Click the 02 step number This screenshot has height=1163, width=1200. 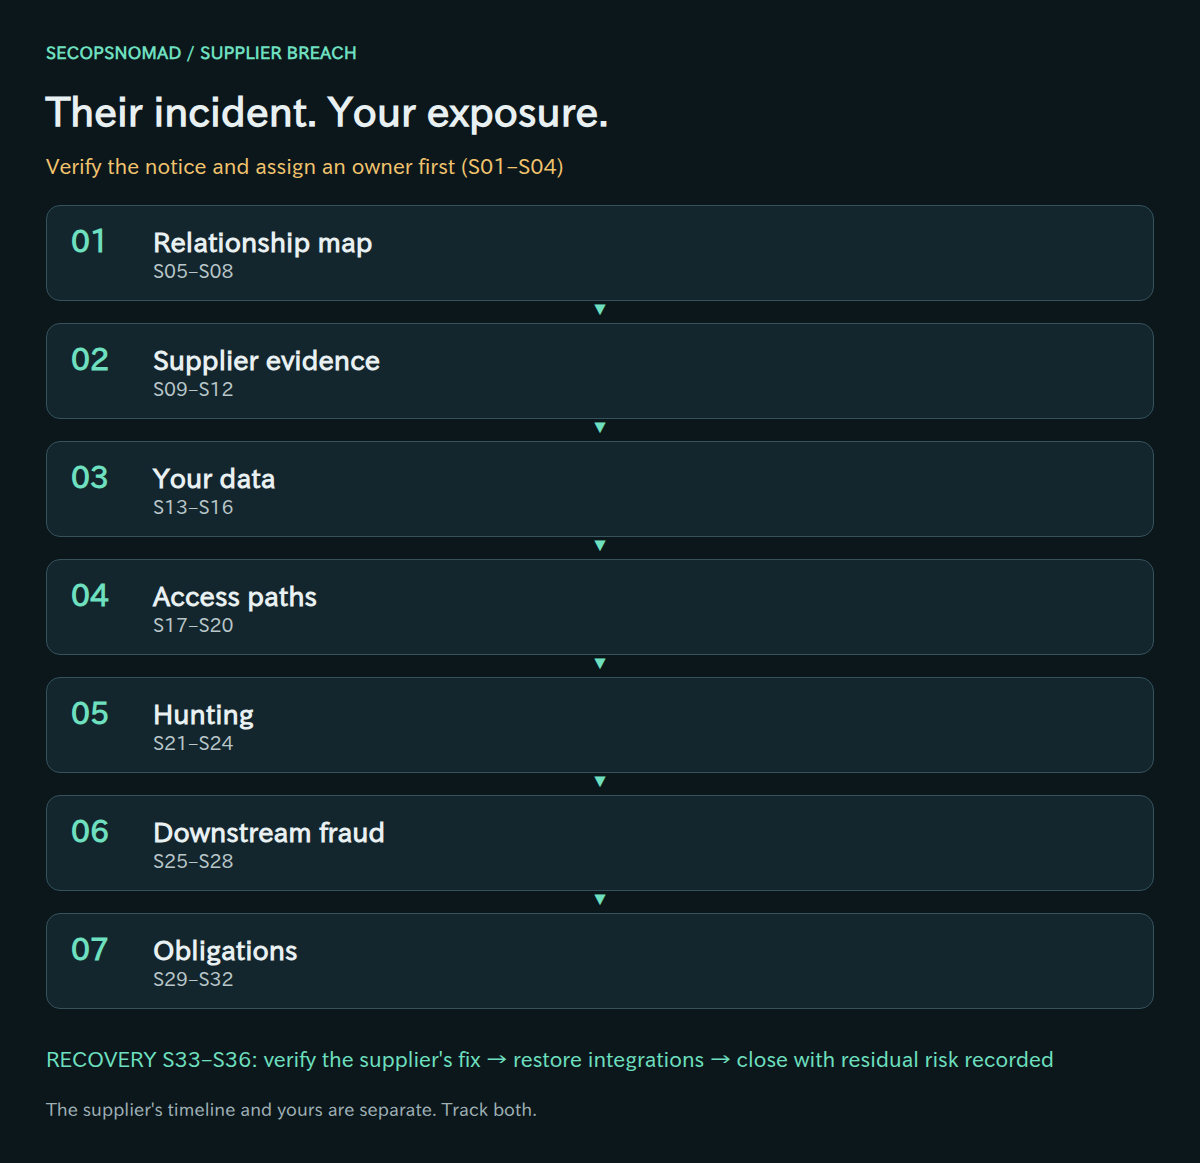(x=89, y=359)
